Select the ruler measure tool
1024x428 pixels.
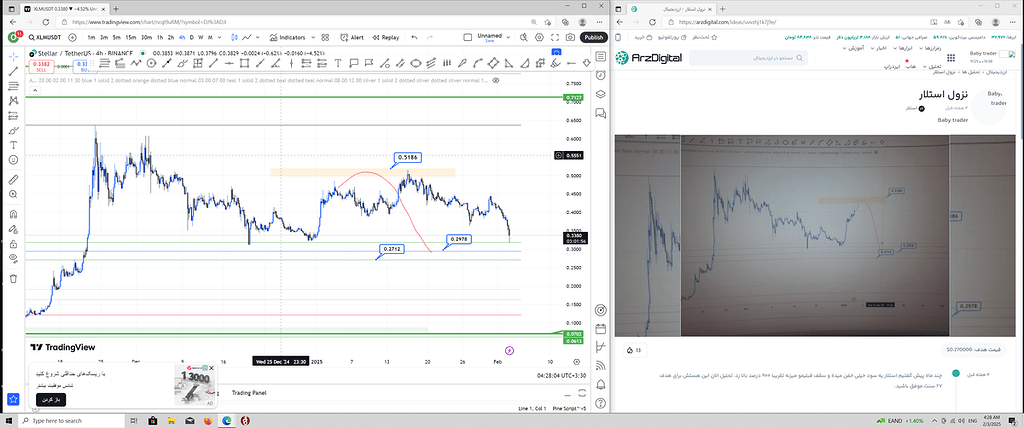coord(13,179)
